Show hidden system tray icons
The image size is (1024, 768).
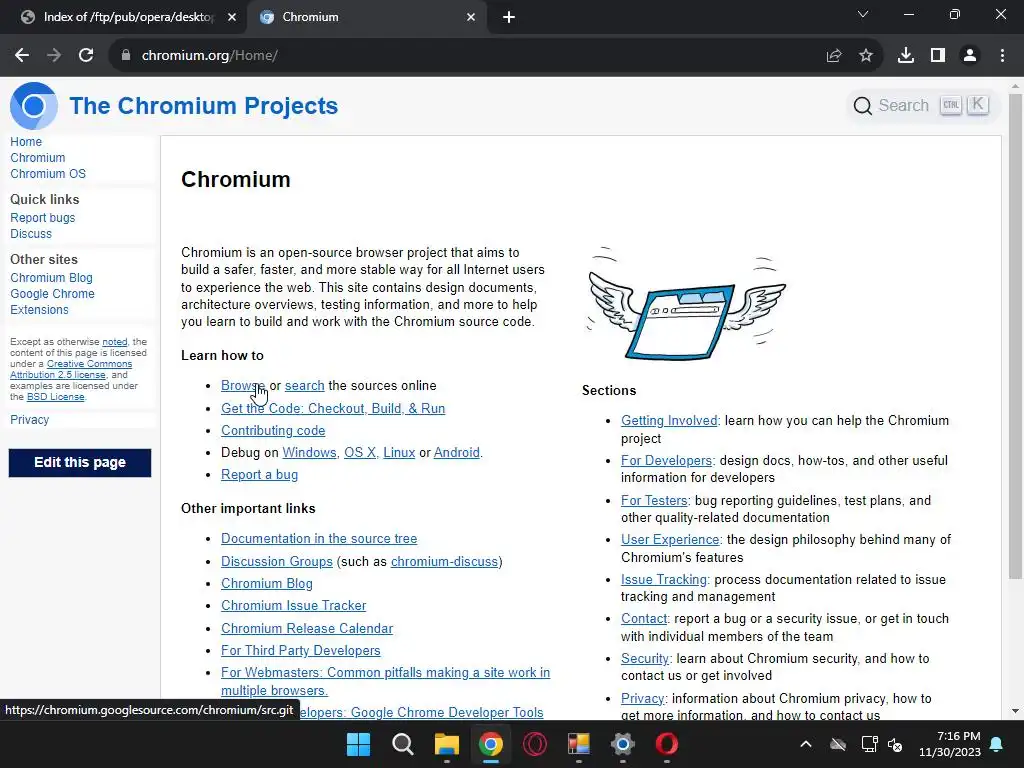click(x=806, y=744)
